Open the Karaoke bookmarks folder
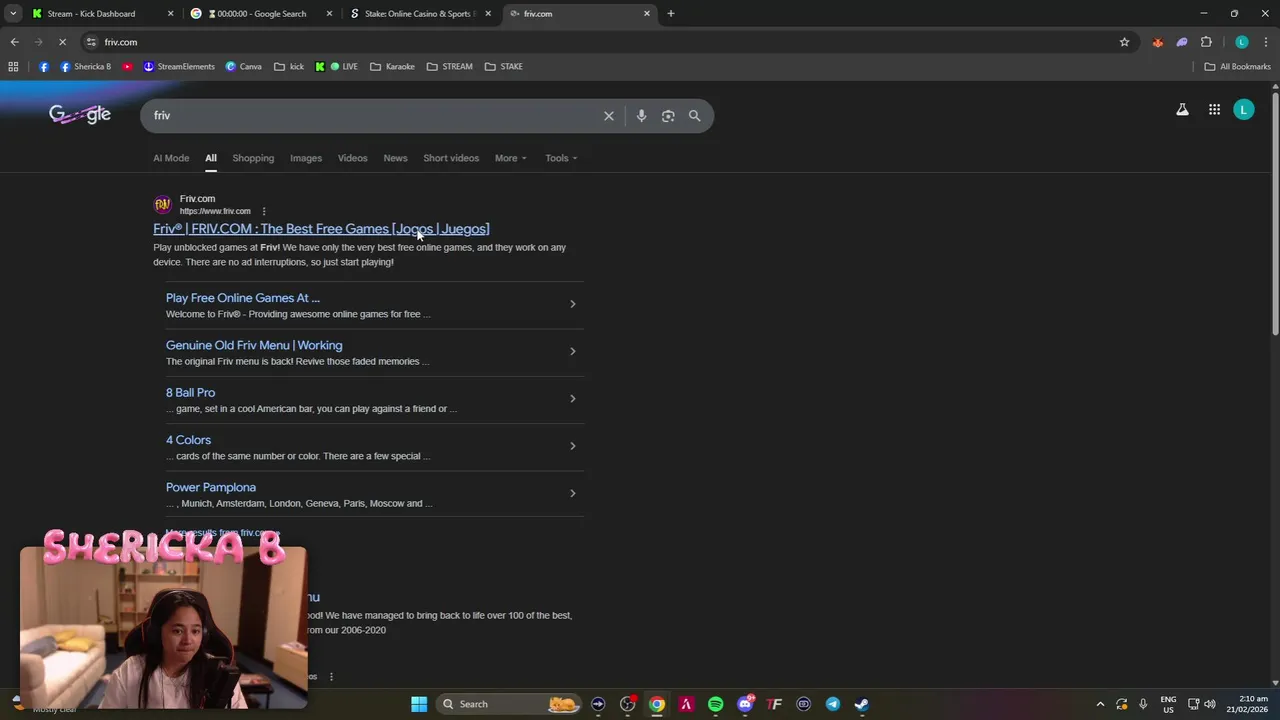1280x720 pixels. point(392,67)
